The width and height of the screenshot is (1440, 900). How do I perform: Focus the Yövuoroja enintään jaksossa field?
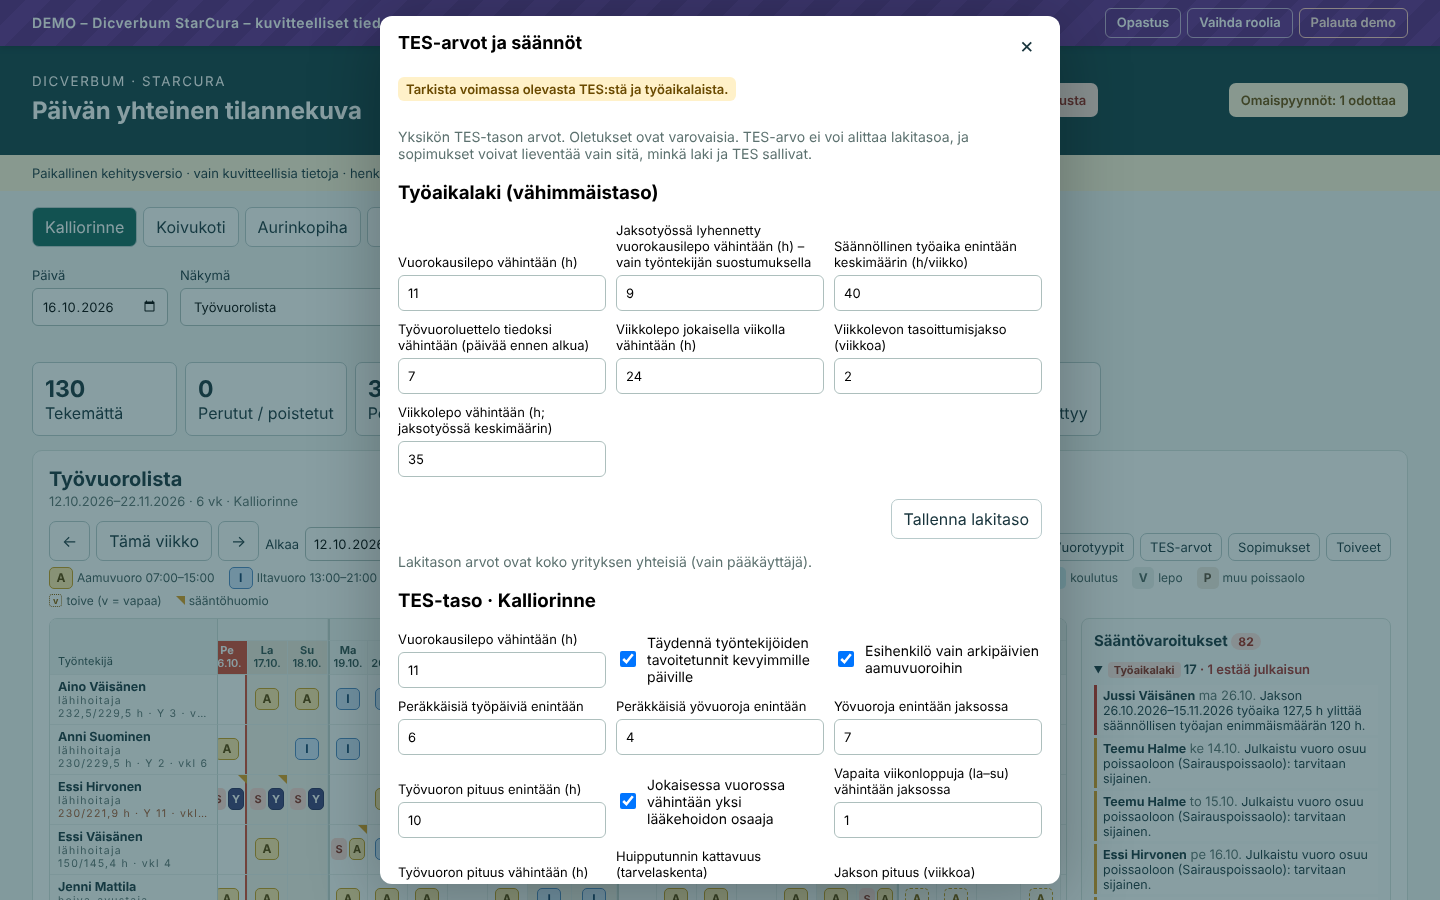[x=938, y=737]
